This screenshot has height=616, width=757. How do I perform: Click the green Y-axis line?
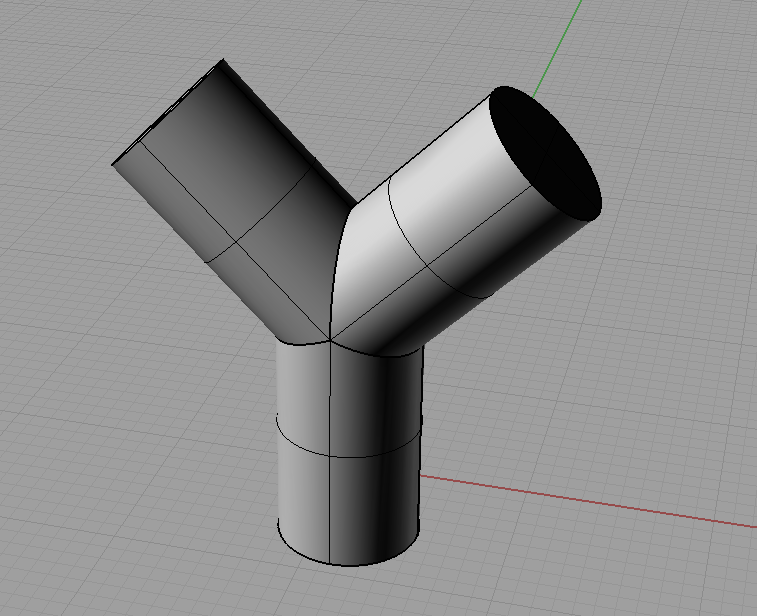[558, 48]
